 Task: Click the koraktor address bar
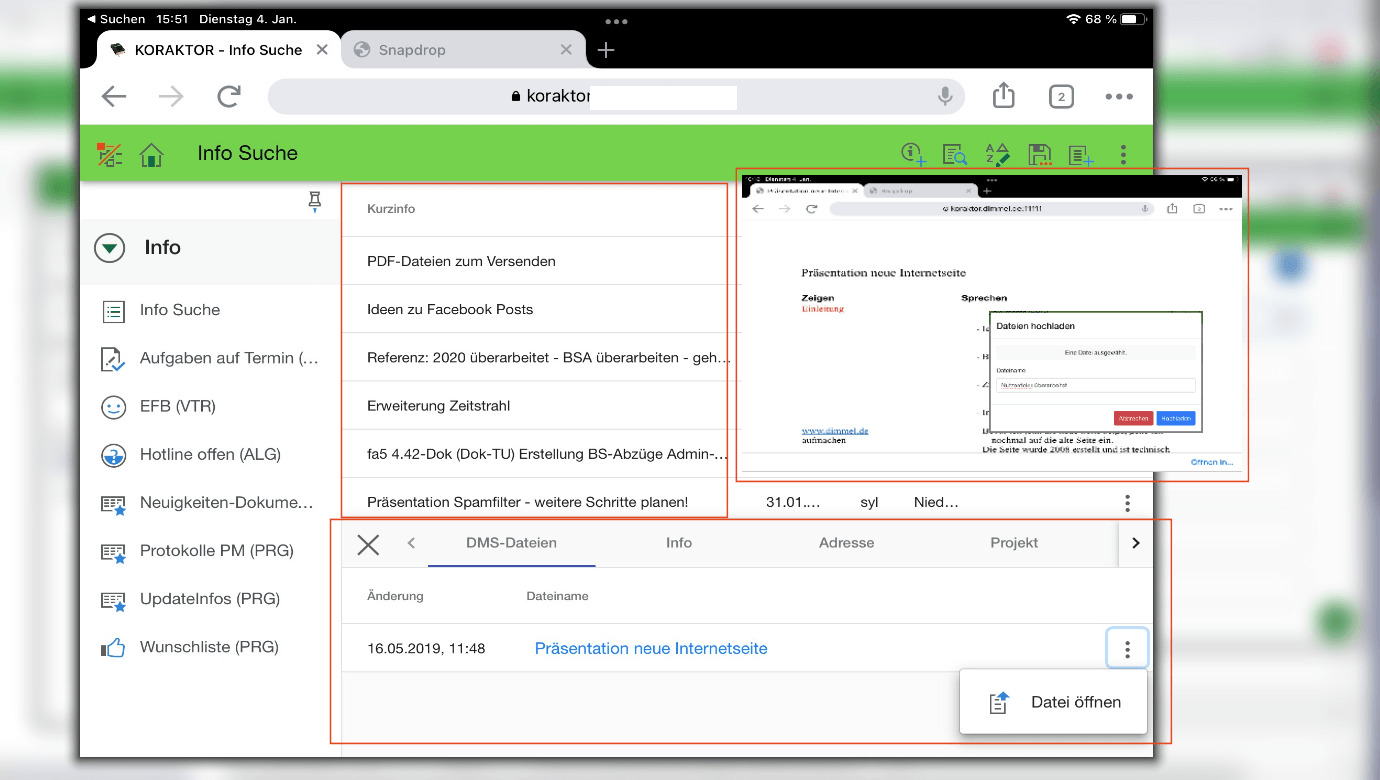pyautogui.click(x=620, y=97)
